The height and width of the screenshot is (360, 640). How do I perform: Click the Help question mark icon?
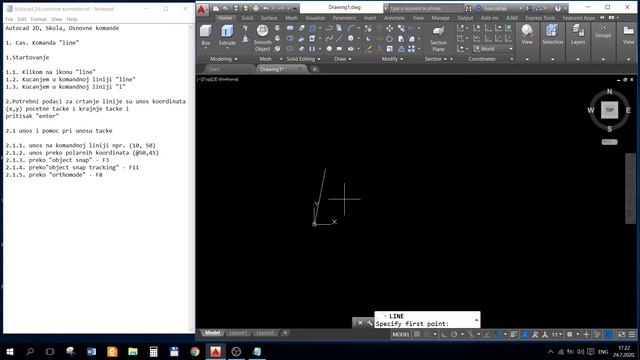click(558, 8)
